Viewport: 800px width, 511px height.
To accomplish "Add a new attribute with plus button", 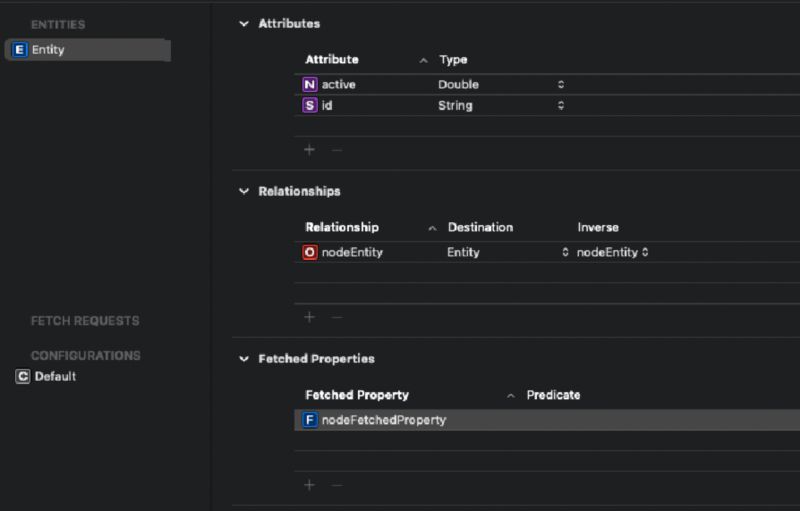I will [x=309, y=149].
